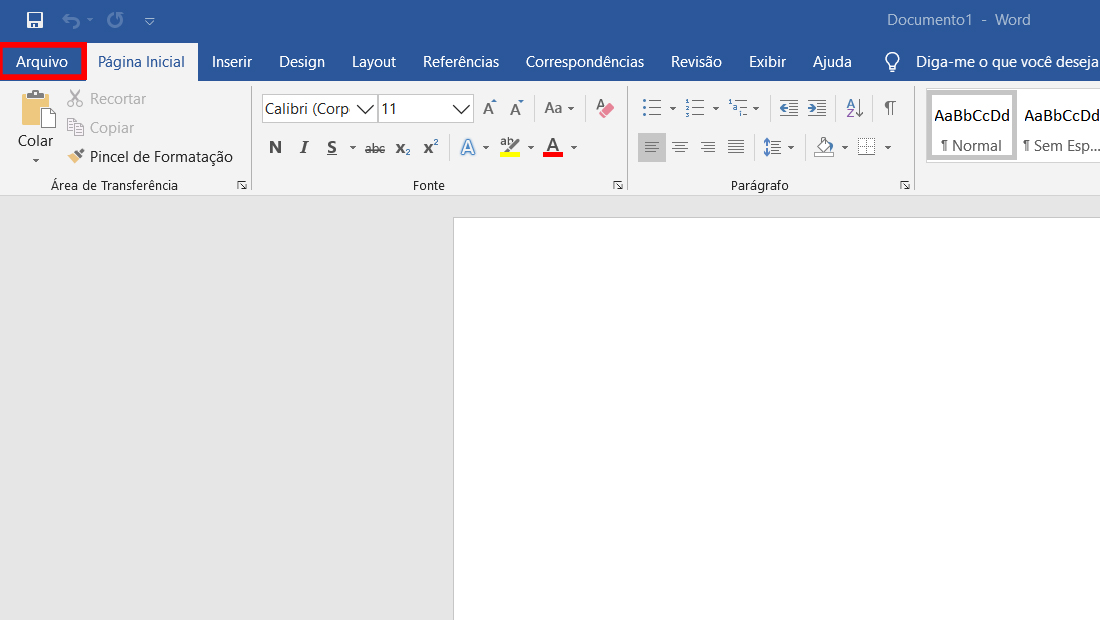Screen dimensions: 1100x620
Task: Open the Calibri font name dropdown
Action: 365,109
